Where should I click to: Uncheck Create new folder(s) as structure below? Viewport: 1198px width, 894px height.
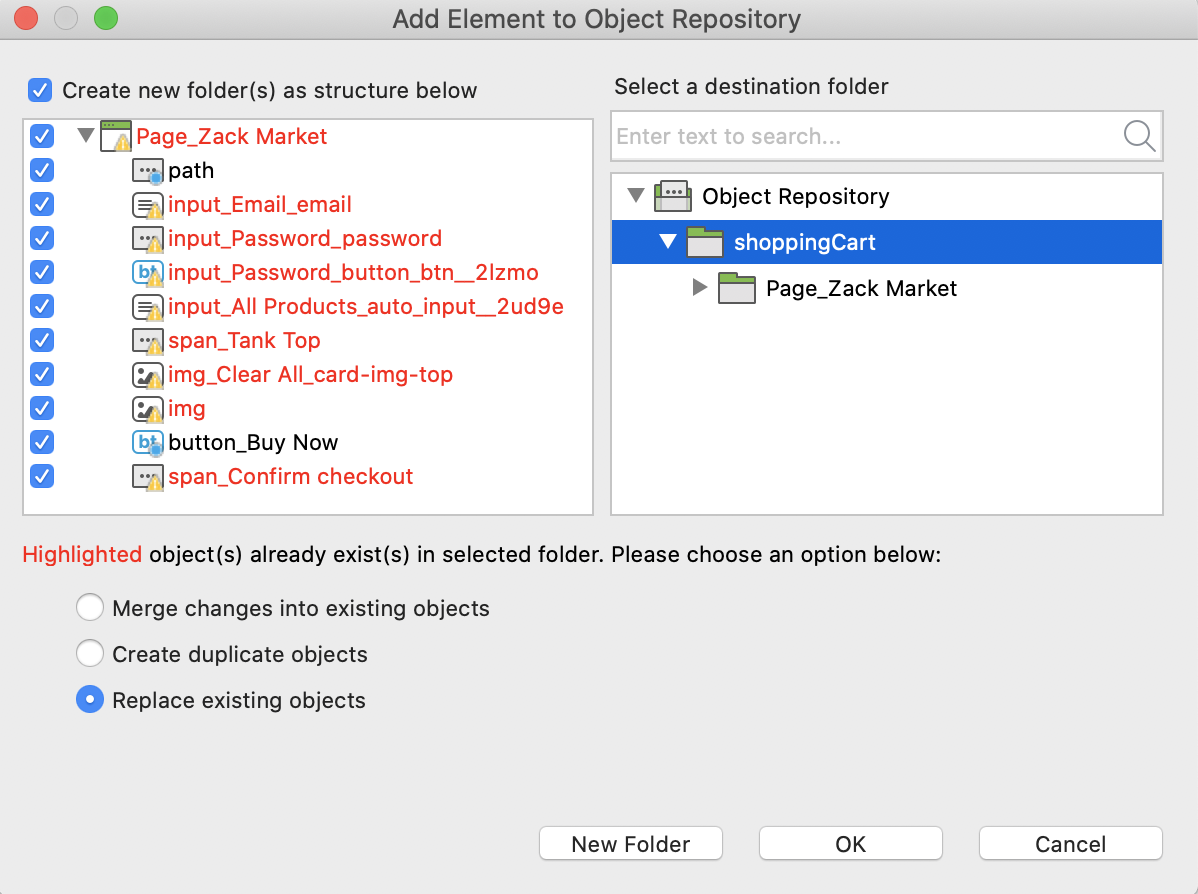coord(40,90)
